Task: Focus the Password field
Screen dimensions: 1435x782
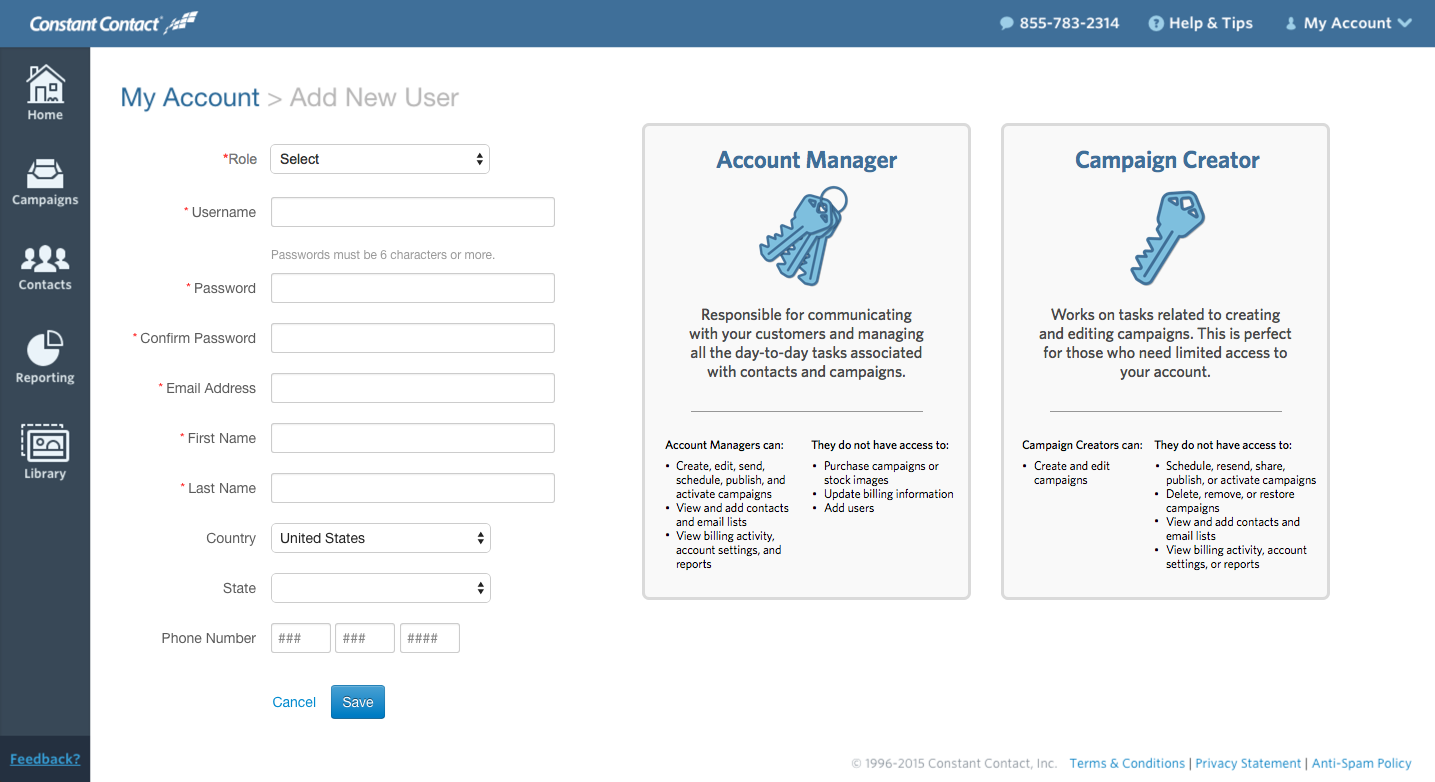Action: [413, 288]
